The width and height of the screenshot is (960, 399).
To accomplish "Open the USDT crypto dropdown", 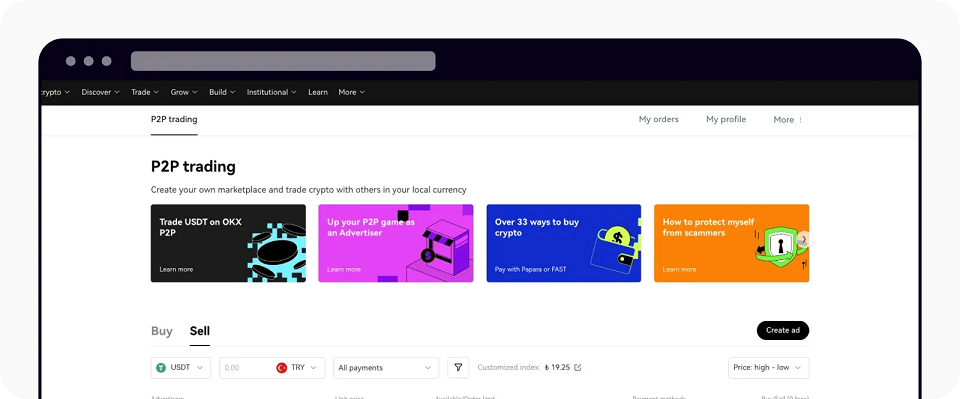I will pos(181,368).
